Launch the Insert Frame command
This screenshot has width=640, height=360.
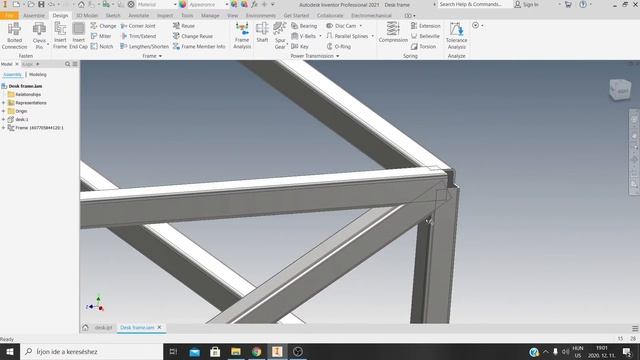coord(60,36)
